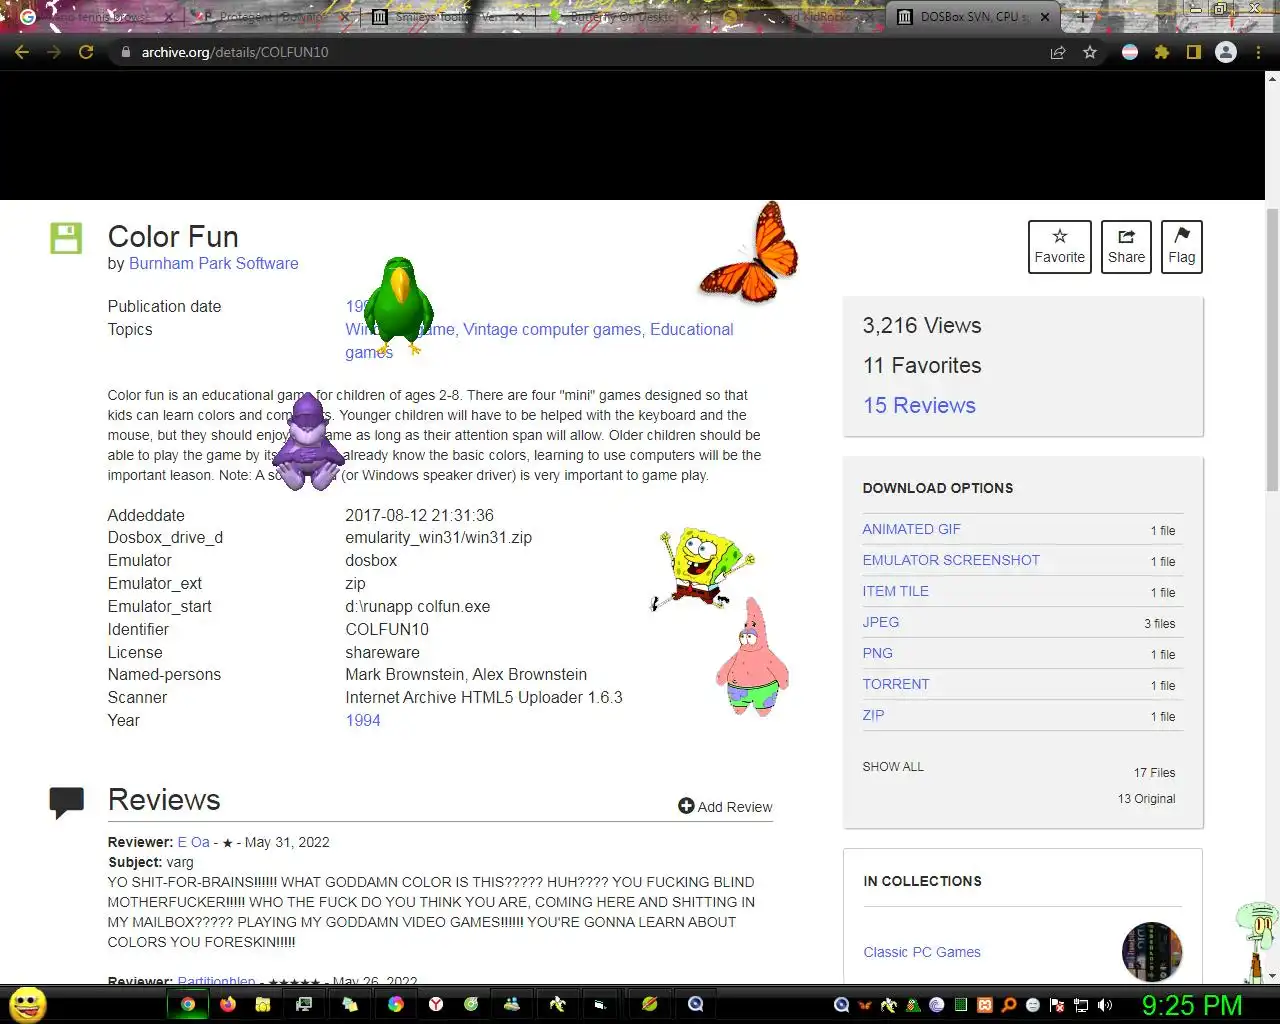Download the TORRENT file
The image size is (1280, 1024).
pos(896,684)
